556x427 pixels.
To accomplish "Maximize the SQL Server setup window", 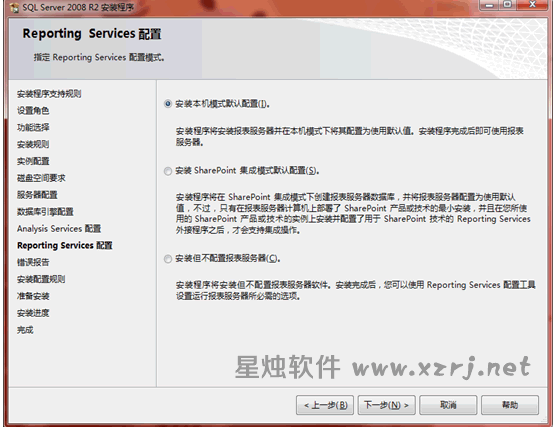I will point(508,5).
